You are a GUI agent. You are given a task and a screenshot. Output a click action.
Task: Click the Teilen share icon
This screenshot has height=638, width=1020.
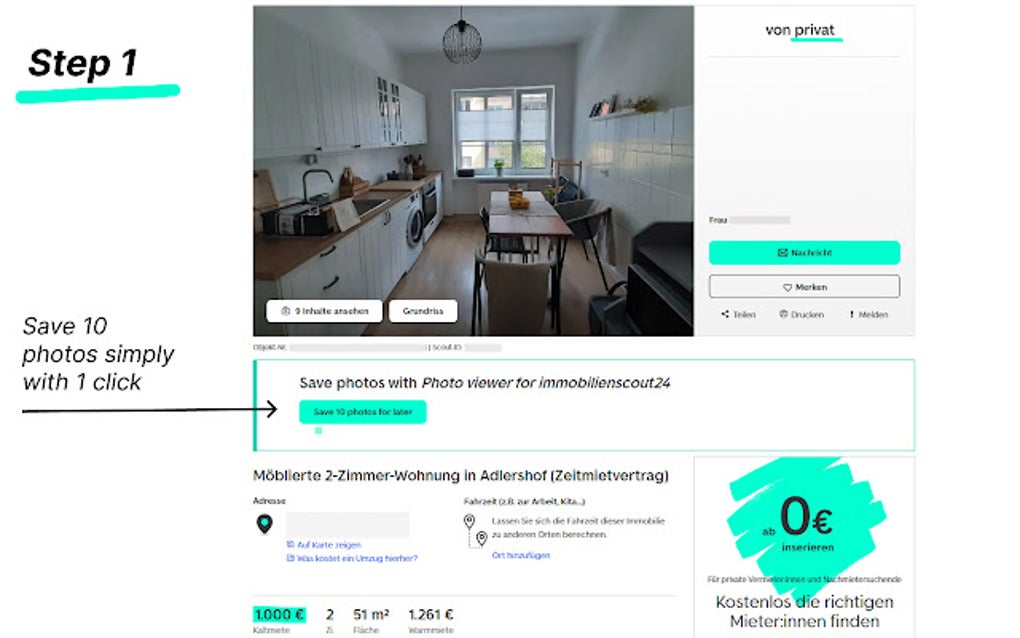coord(725,314)
